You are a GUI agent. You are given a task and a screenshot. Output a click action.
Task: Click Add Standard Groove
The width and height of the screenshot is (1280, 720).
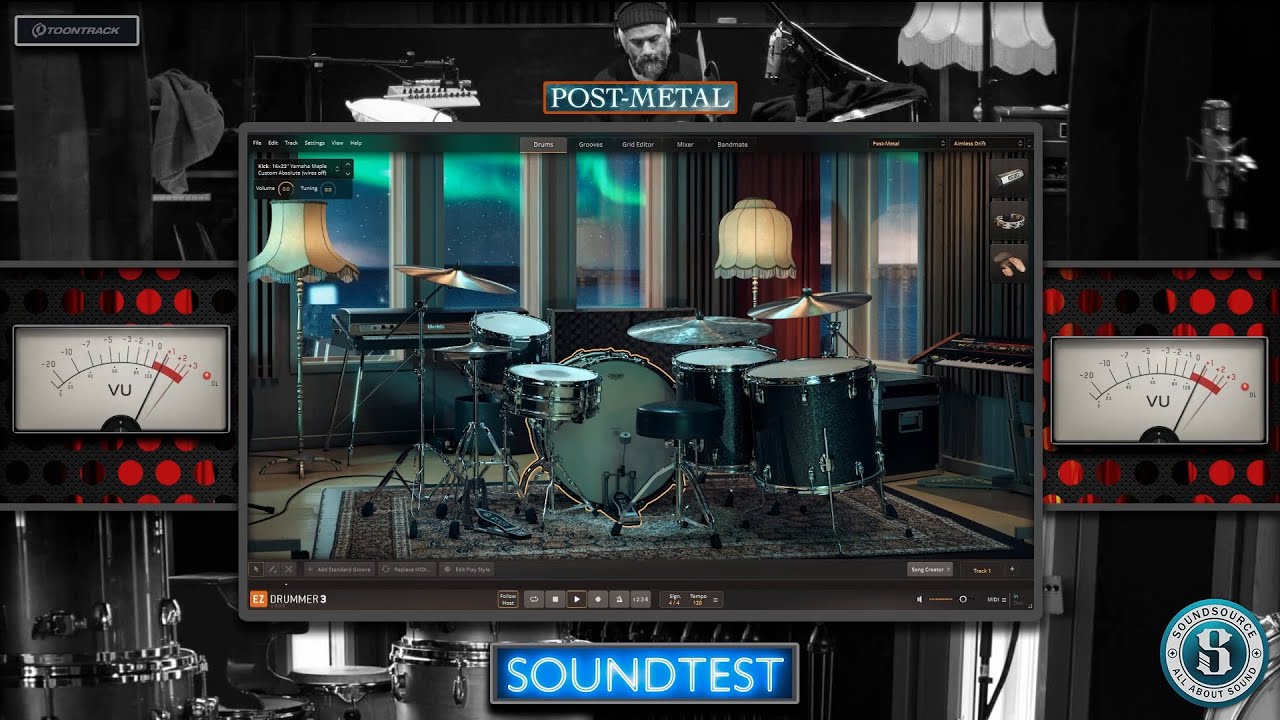[339, 569]
